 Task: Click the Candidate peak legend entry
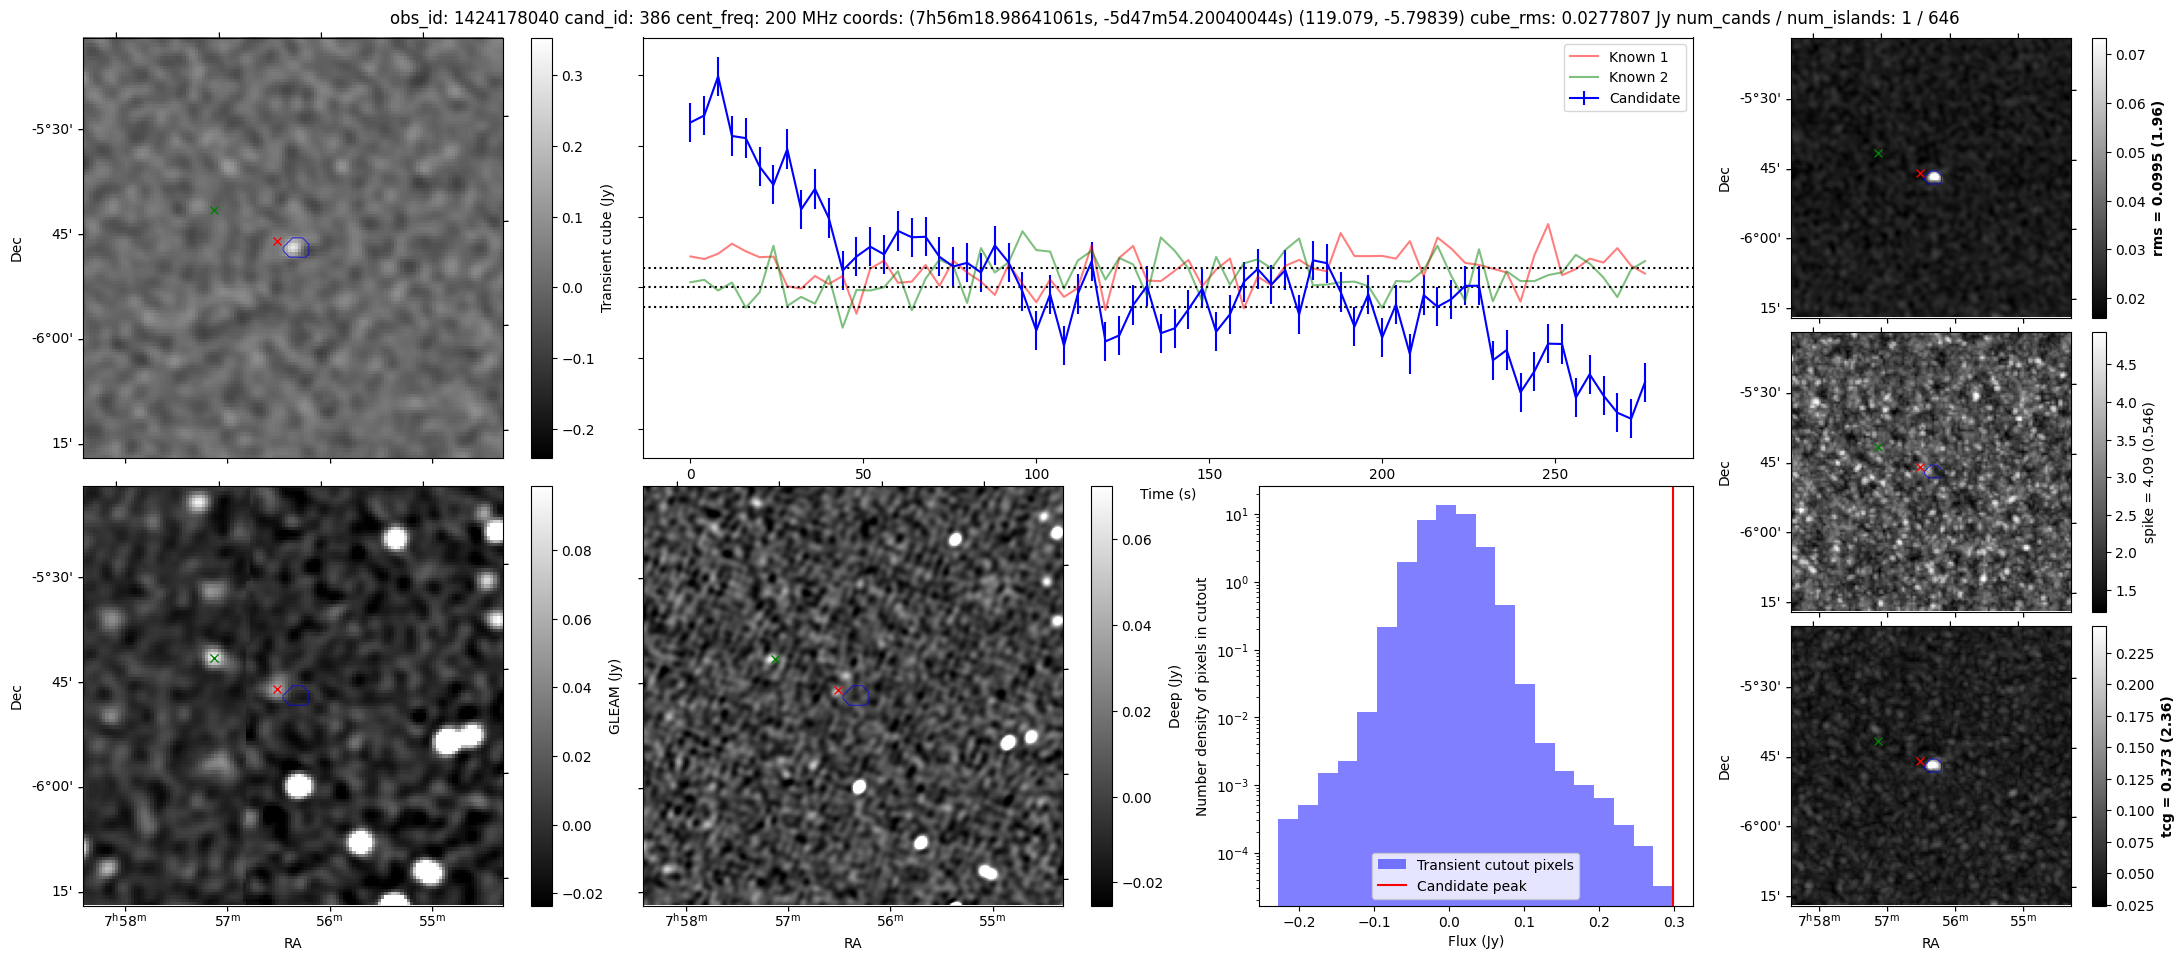[1471, 886]
